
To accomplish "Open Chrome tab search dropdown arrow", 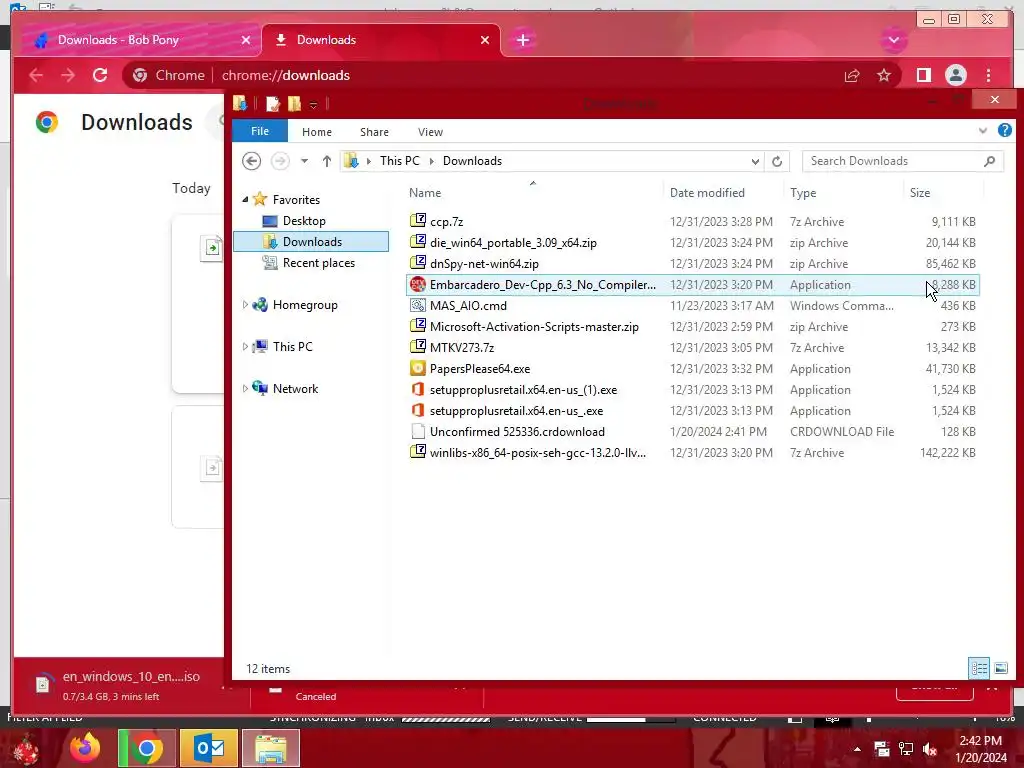I will coord(893,40).
